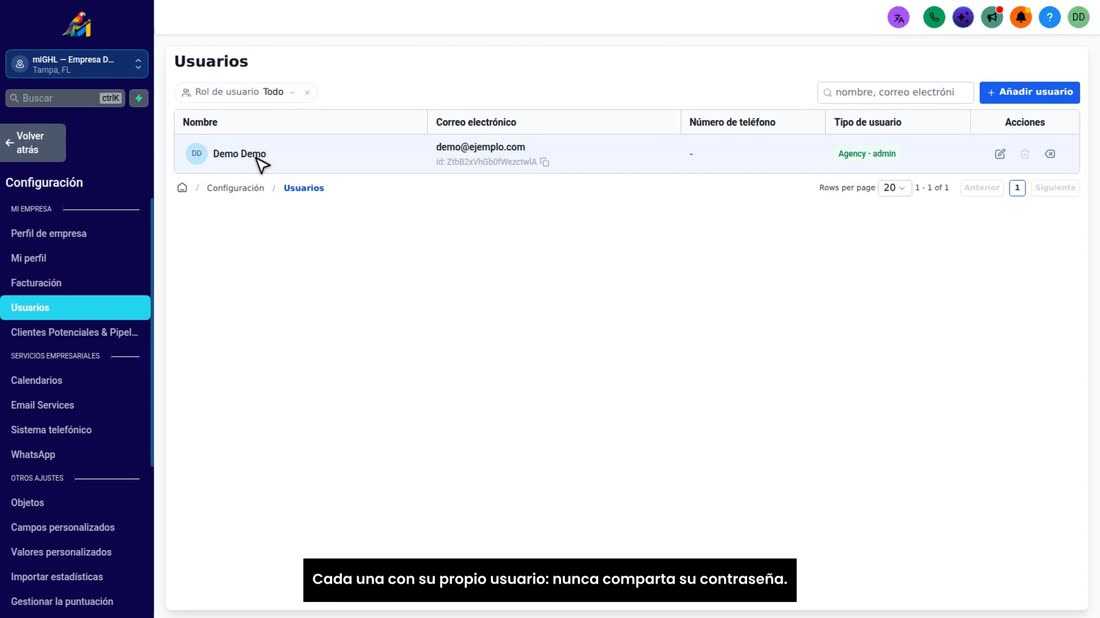Open the miGHL Empresa account switcher
The width and height of the screenshot is (1100, 618).
(76, 65)
